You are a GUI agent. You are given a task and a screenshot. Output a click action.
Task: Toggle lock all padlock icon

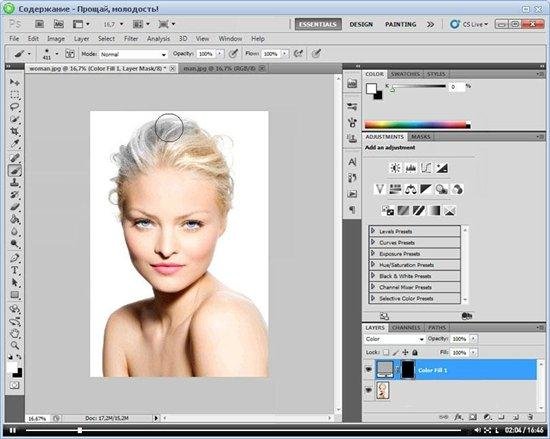click(x=415, y=352)
